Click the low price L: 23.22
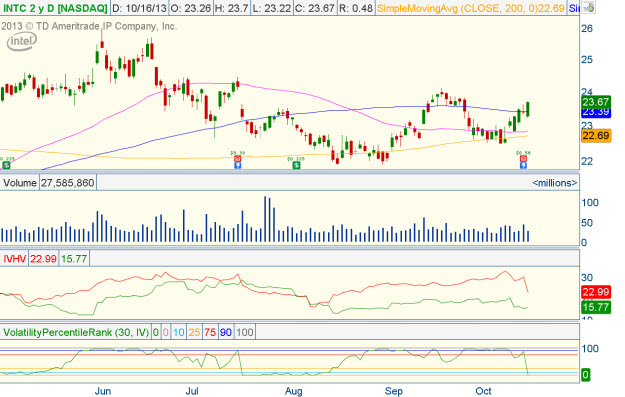The image size is (625, 397). 272,8
